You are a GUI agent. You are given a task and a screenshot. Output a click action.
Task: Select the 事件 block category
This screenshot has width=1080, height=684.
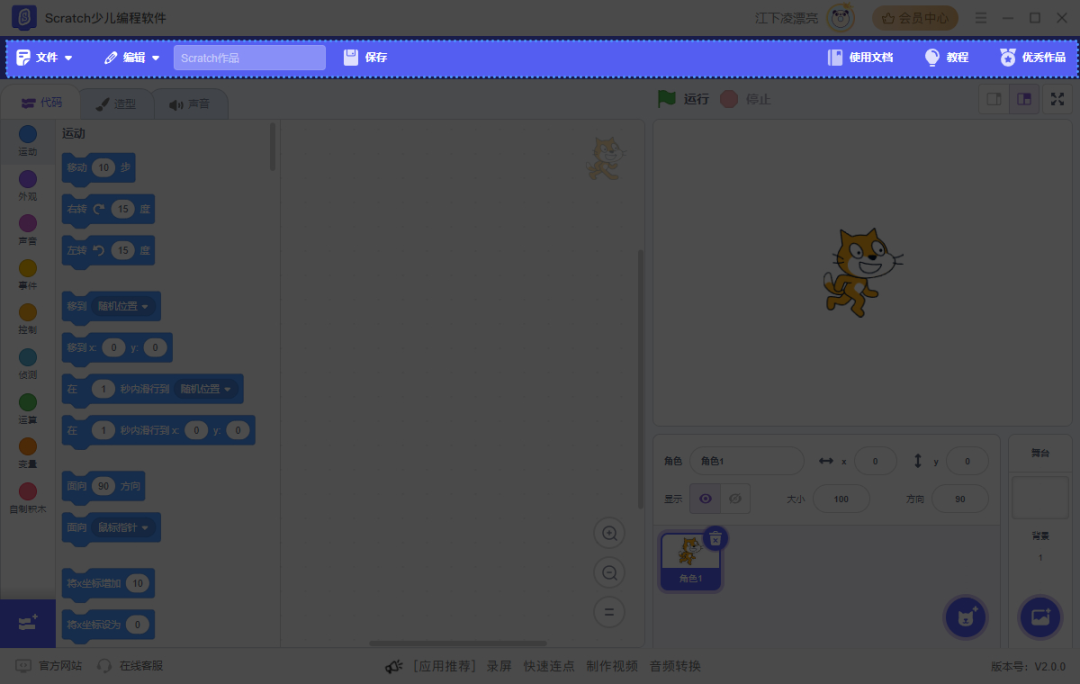tap(28, 275)
